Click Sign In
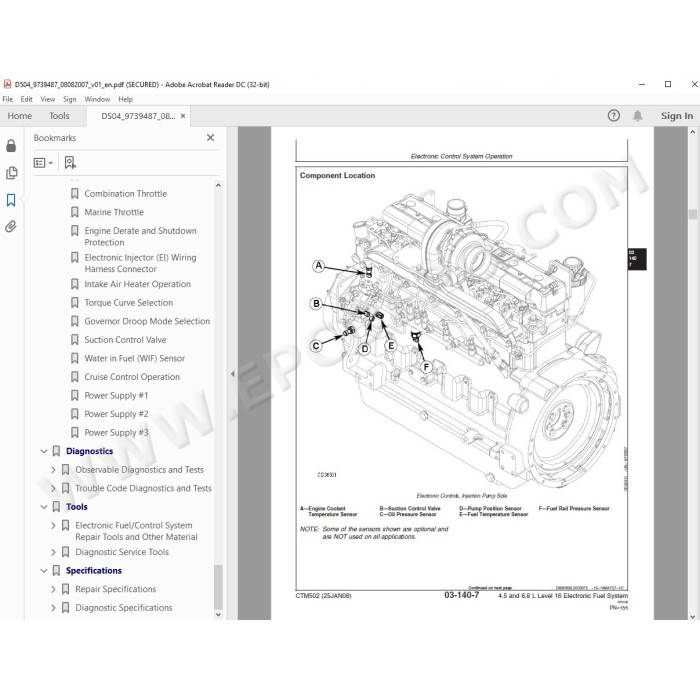The image size is (700, 700). tap(677, 116)
